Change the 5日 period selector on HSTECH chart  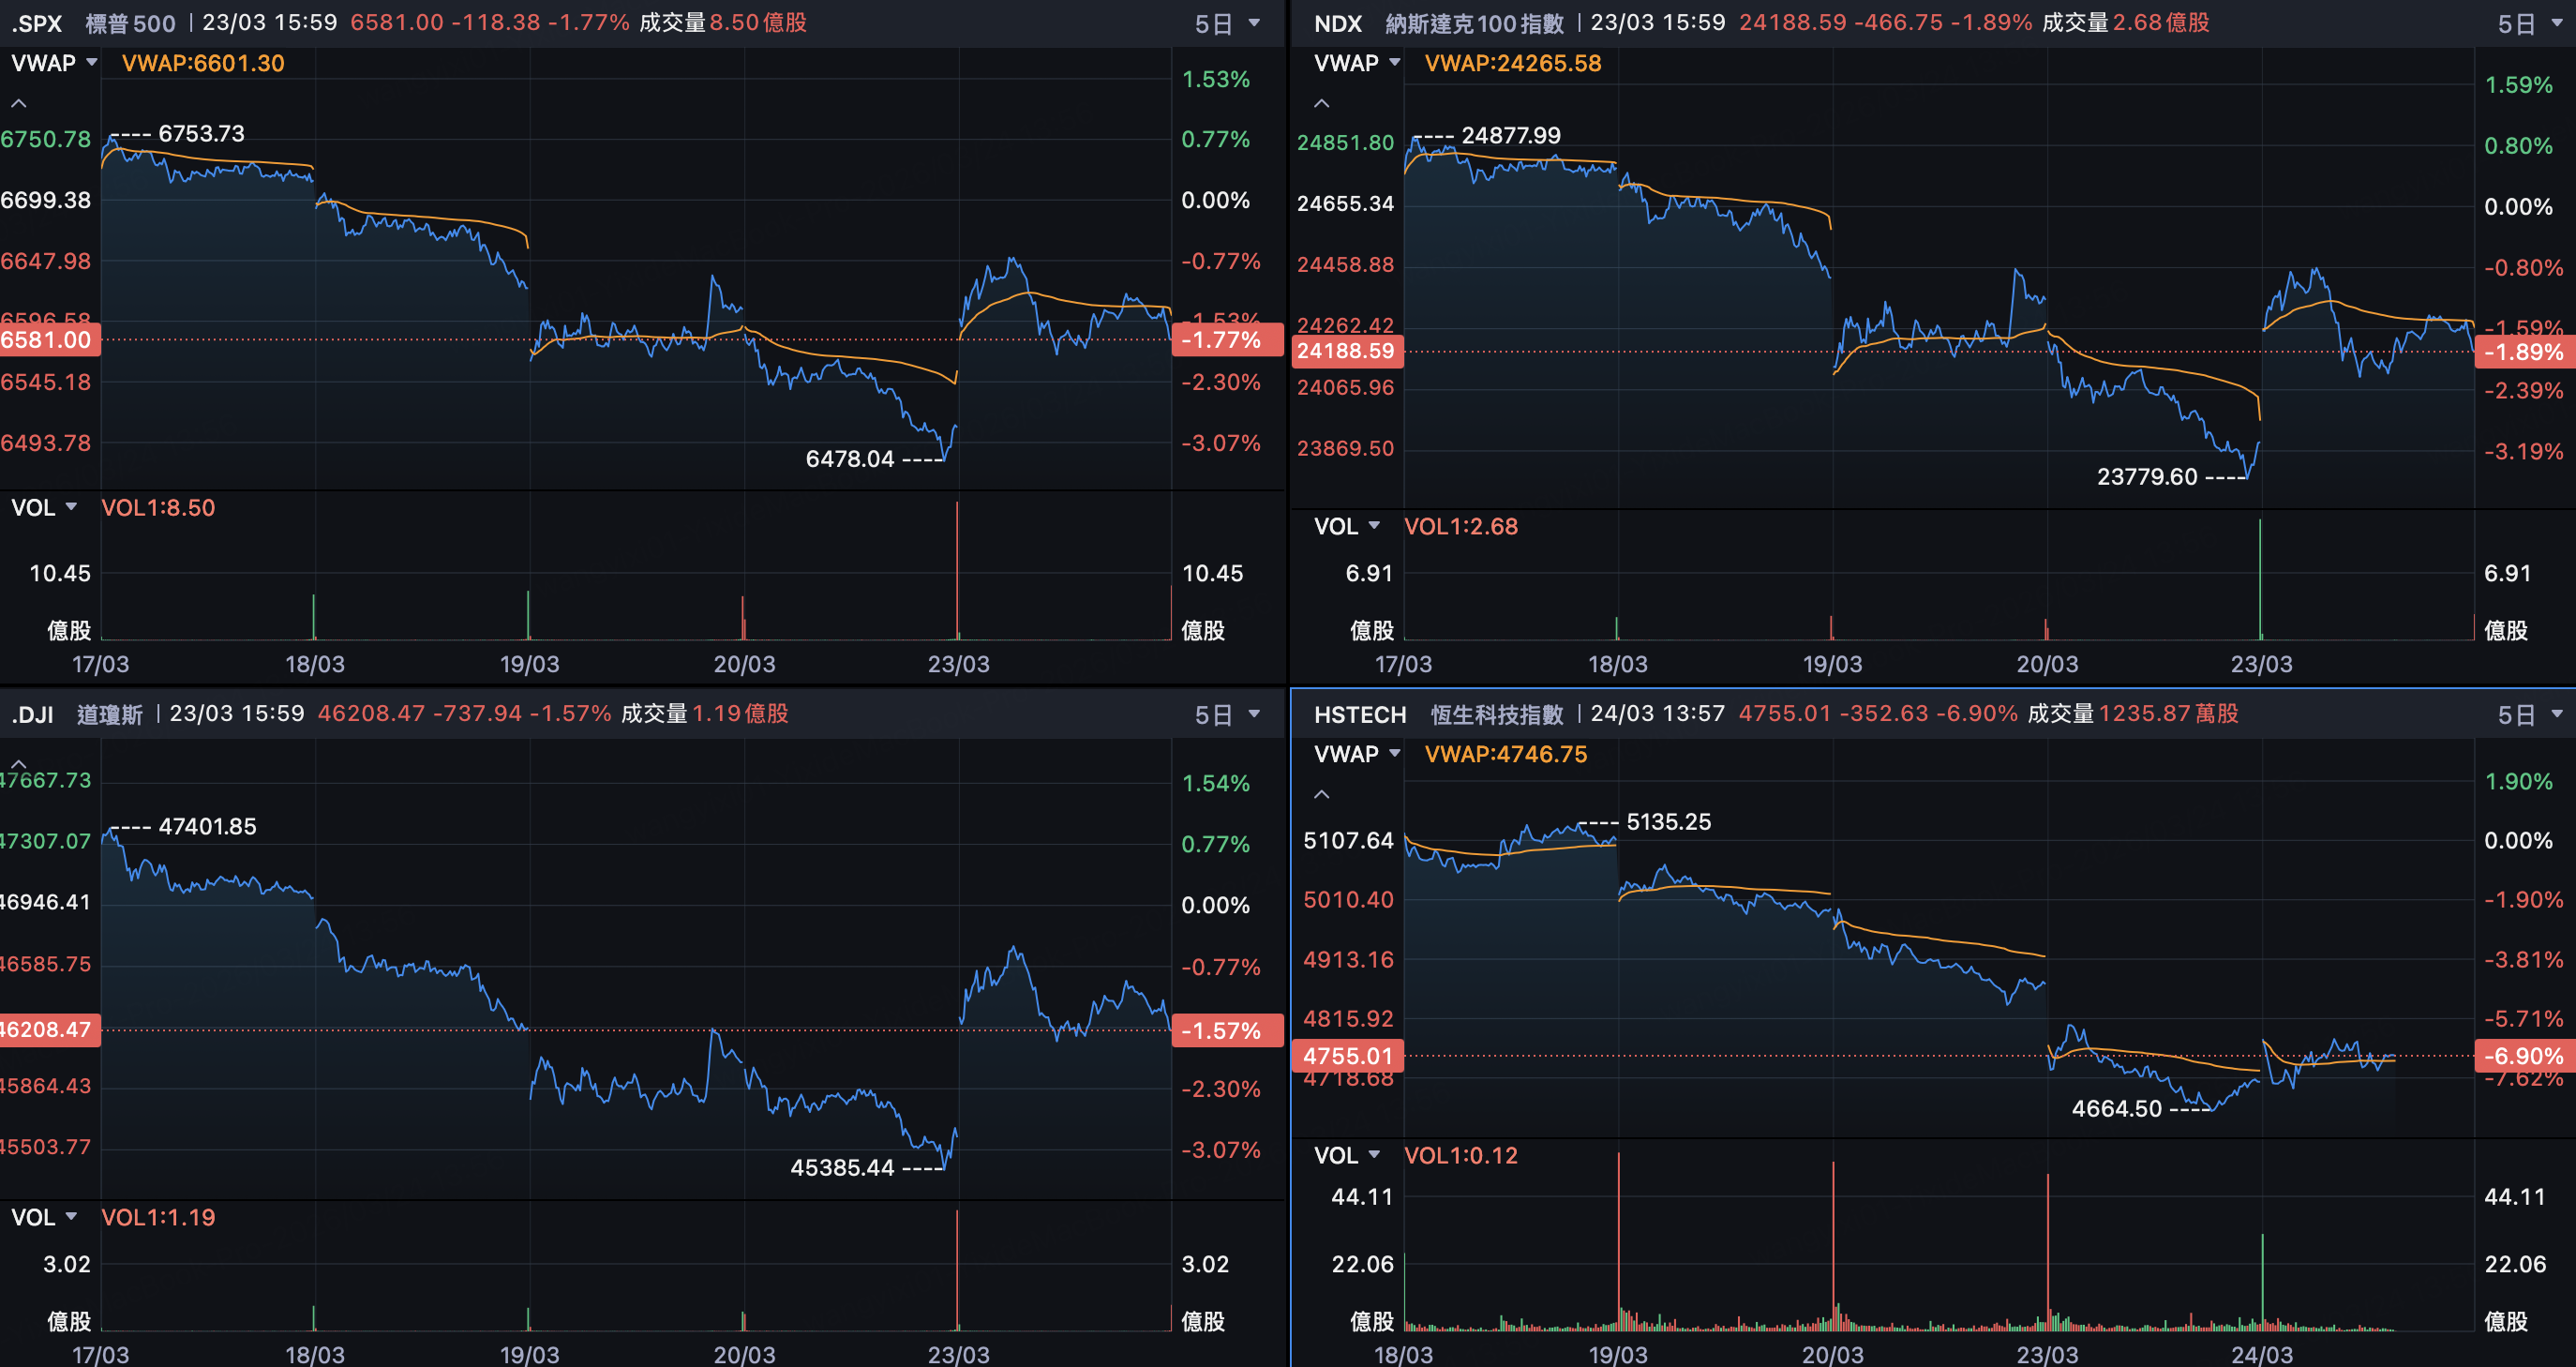point(2529,714)
